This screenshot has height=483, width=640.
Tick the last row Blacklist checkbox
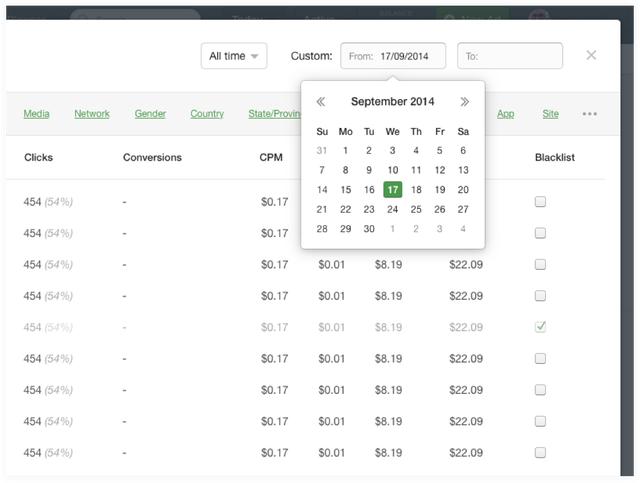tap(540, 452)
